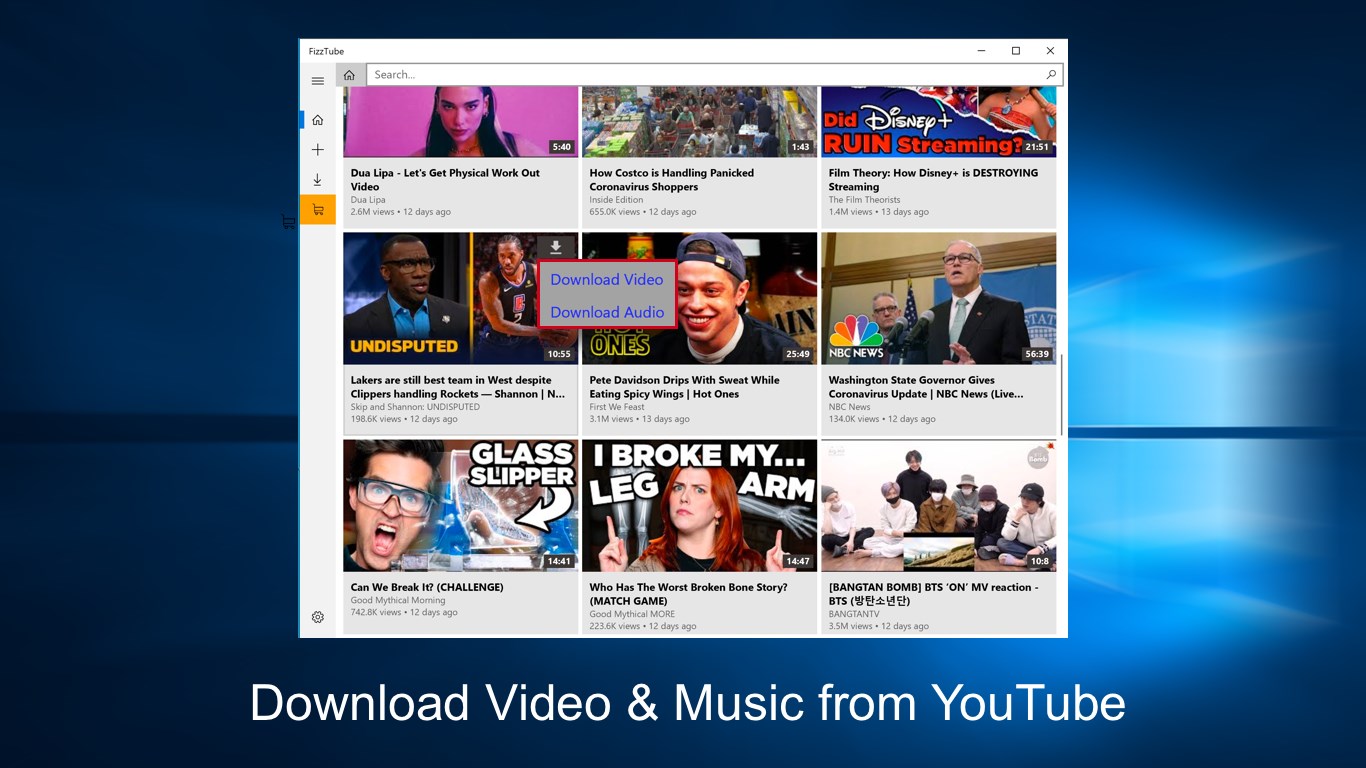This screenshot has height=768, width=1366.
Task: Open the downloads arrow icon in sidebar
Action: [x=318, y=180]
